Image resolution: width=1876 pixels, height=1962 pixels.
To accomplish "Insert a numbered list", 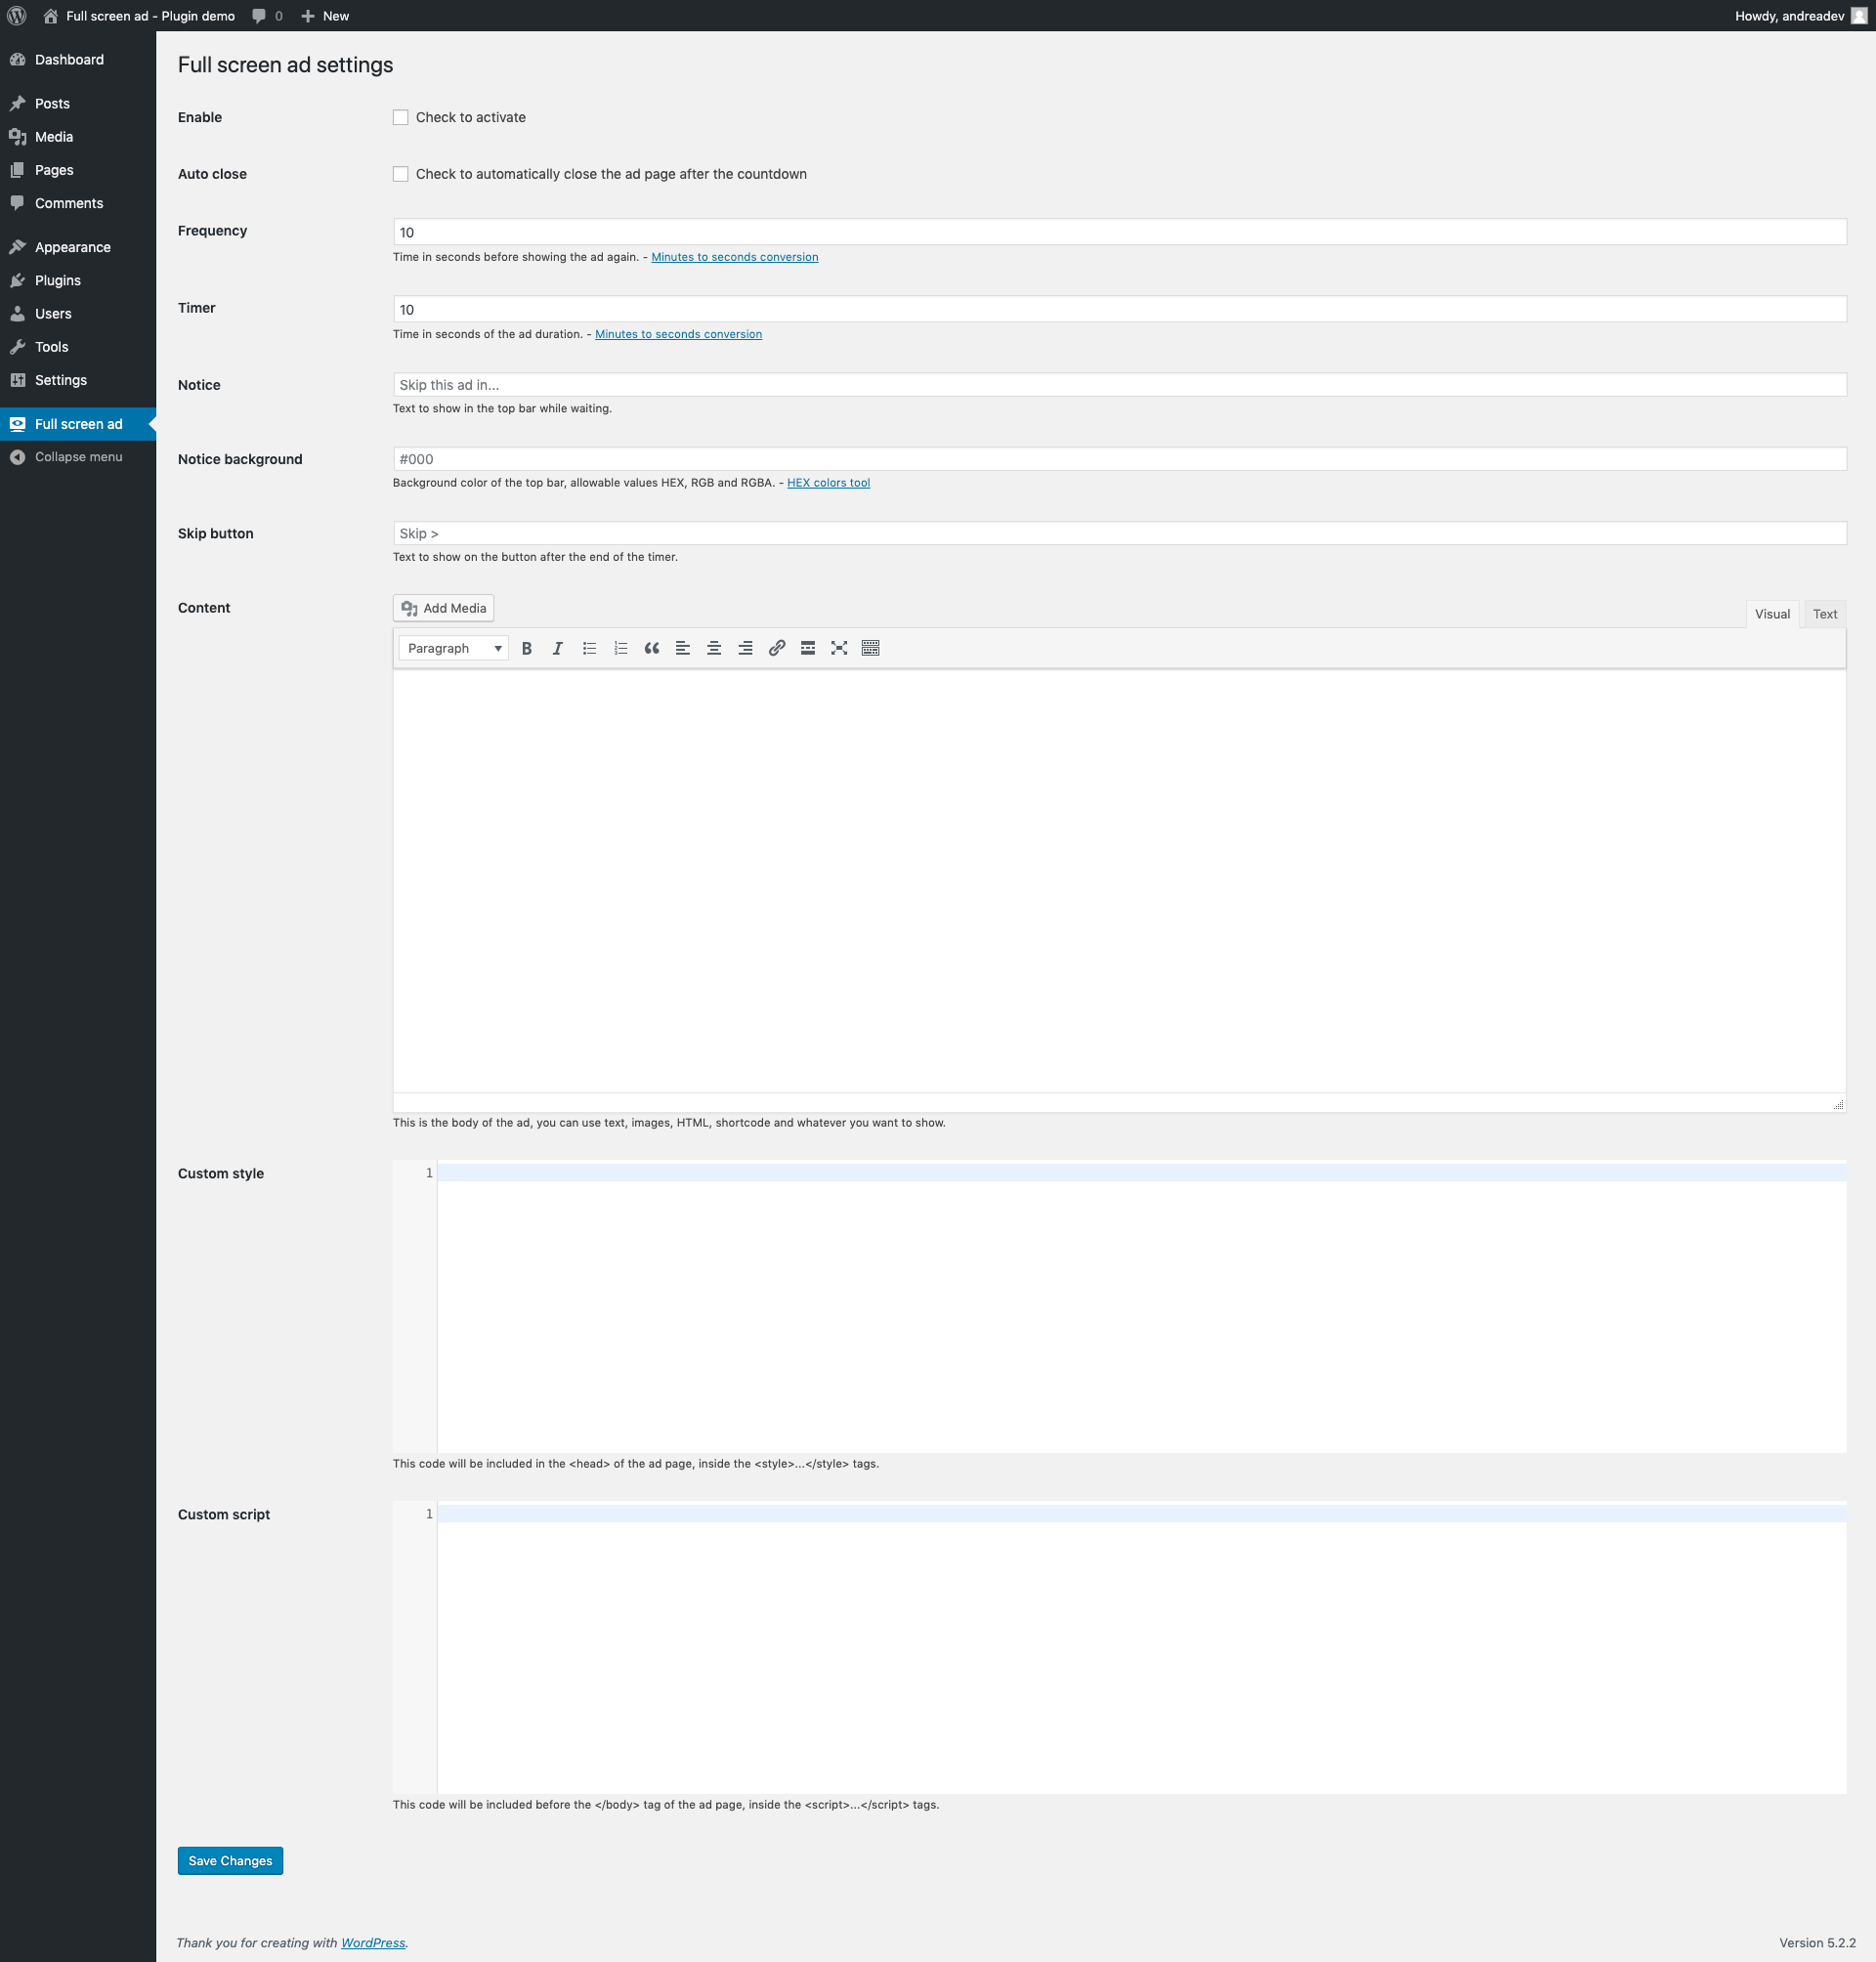I will (621, 648).
